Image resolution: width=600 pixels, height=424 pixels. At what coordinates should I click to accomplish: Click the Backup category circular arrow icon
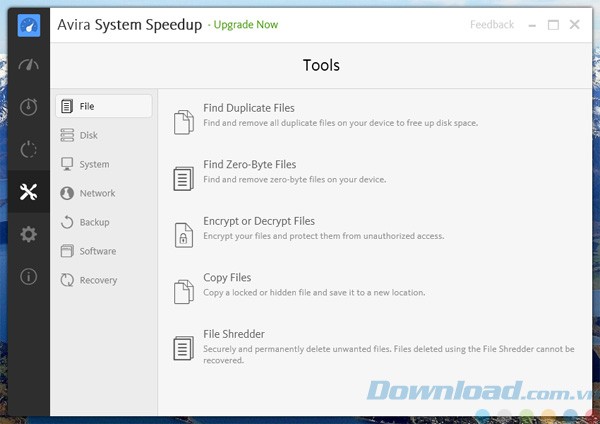coord(67,222)
